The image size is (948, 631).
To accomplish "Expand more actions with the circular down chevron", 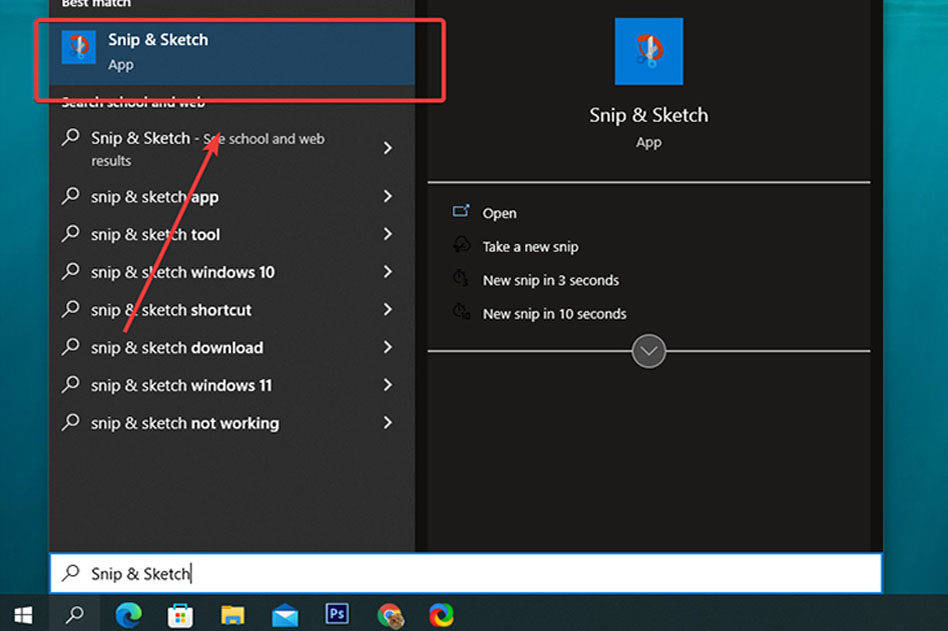I will [649, 351].
